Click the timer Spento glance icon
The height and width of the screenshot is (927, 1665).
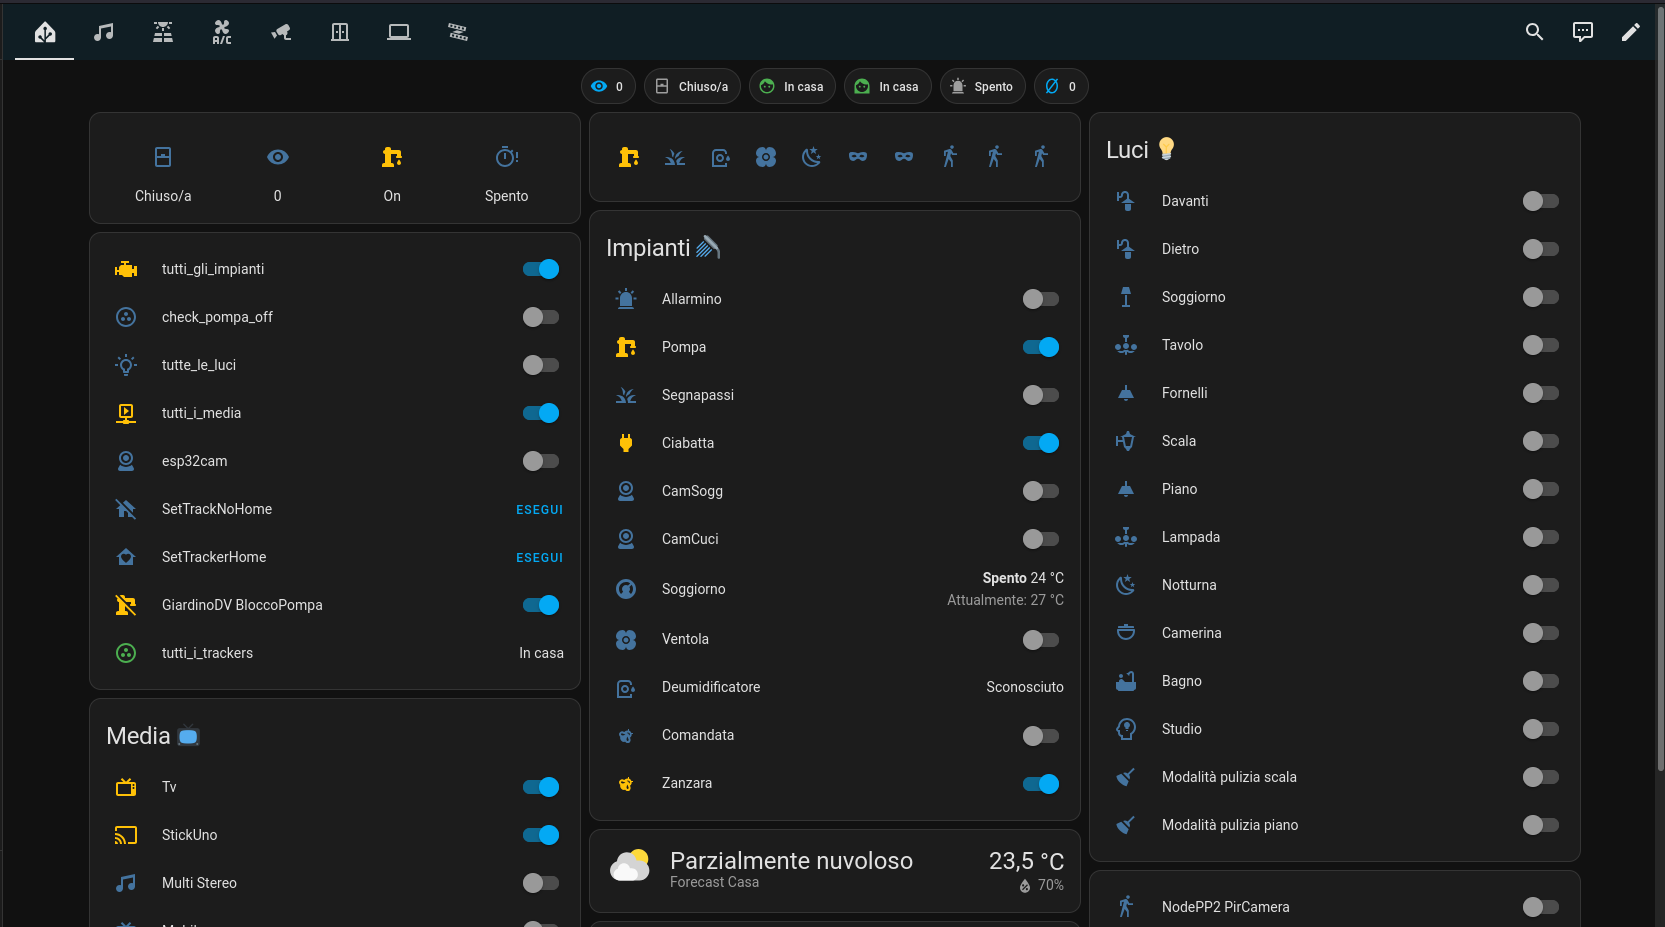pyautogui.click(x=507, y=157)
